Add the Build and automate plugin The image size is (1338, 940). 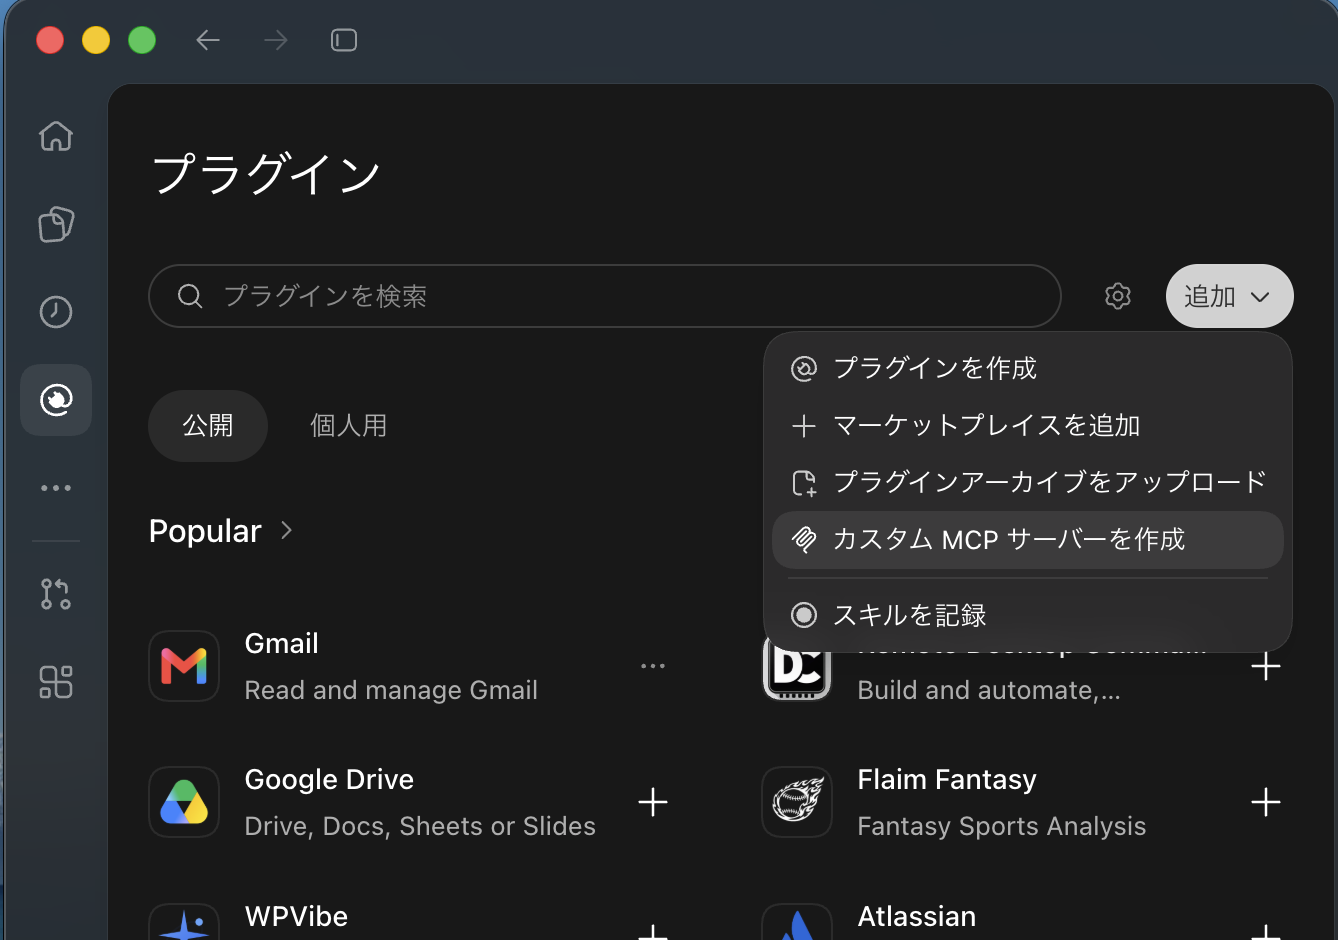(x=1266, y=667)
